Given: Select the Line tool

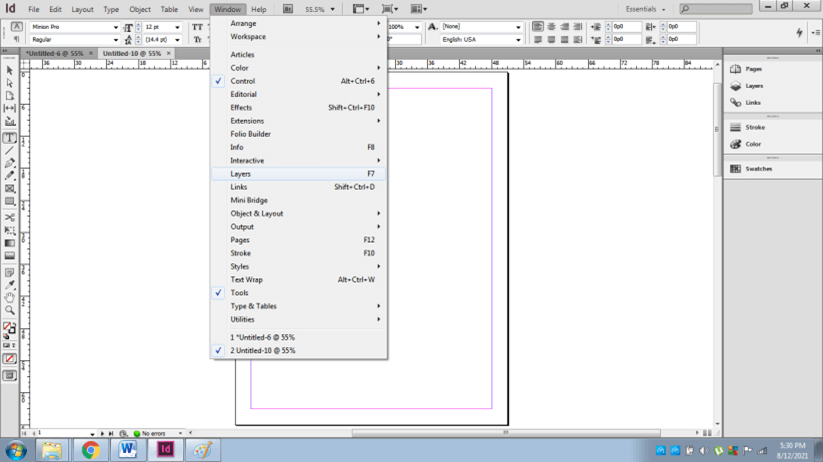Looking at the screenshot, I should [9, 151].
